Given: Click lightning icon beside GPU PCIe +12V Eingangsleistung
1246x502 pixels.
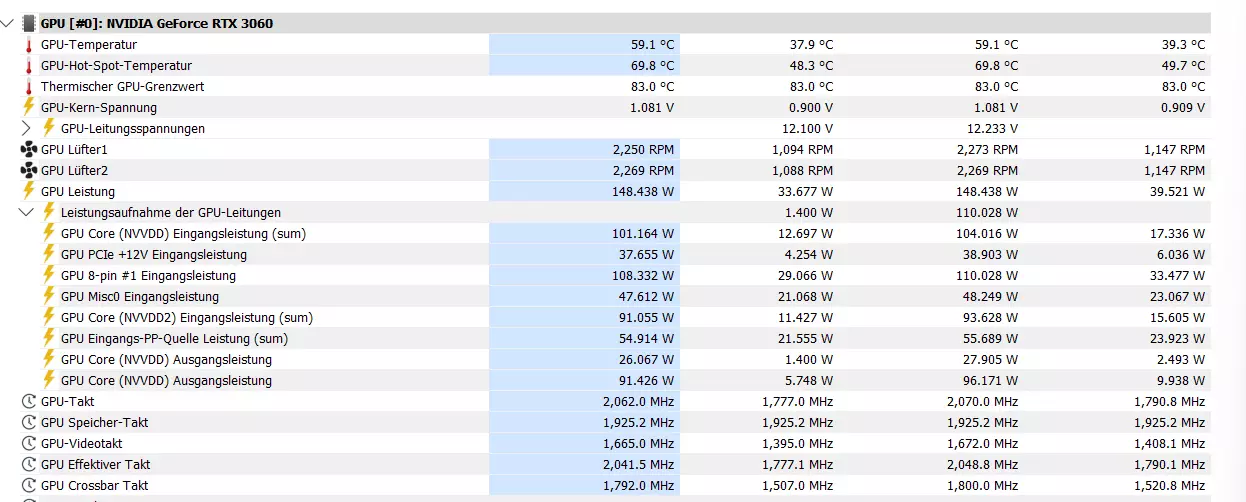Looking at the screenshot, I should click(49, 254).
